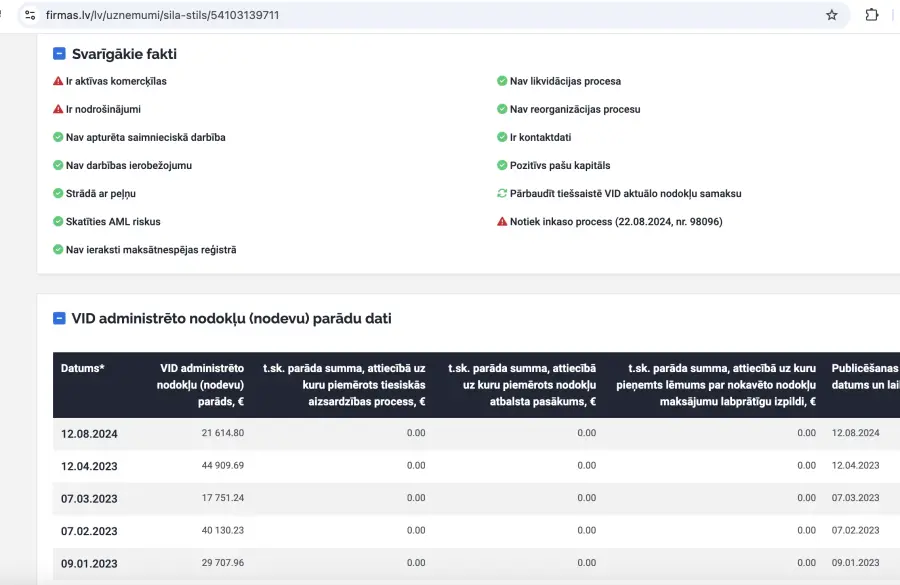Click the Nav reorganizācijas procesu text
This screenshot has height=585, width=900.
click(575, 110)
